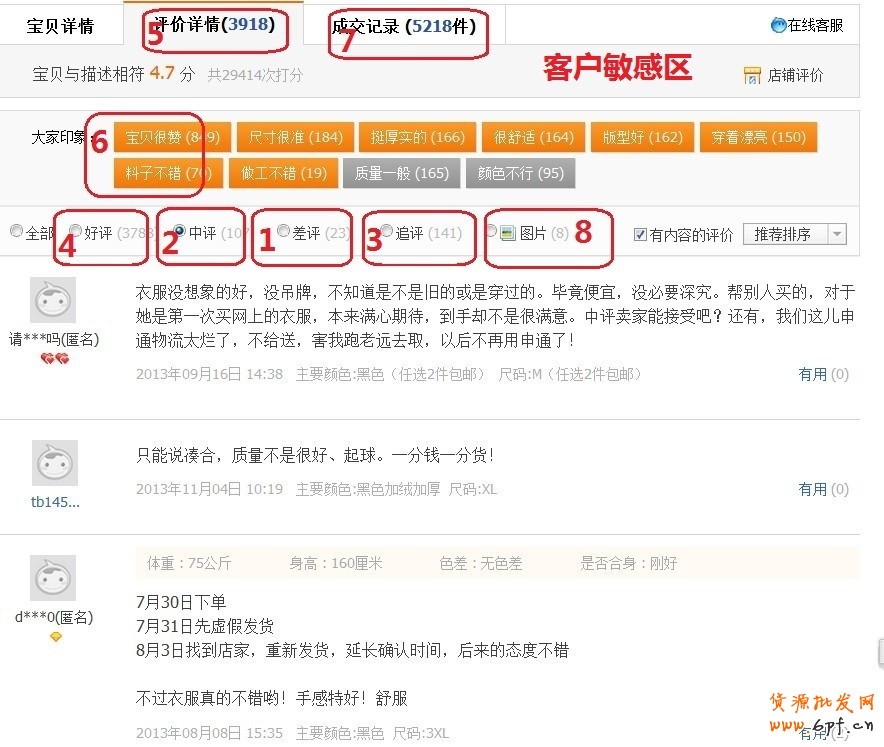
Task: Choose the 追评 (141) radio button
Action: pyautogui.click(x=387, y=231)
